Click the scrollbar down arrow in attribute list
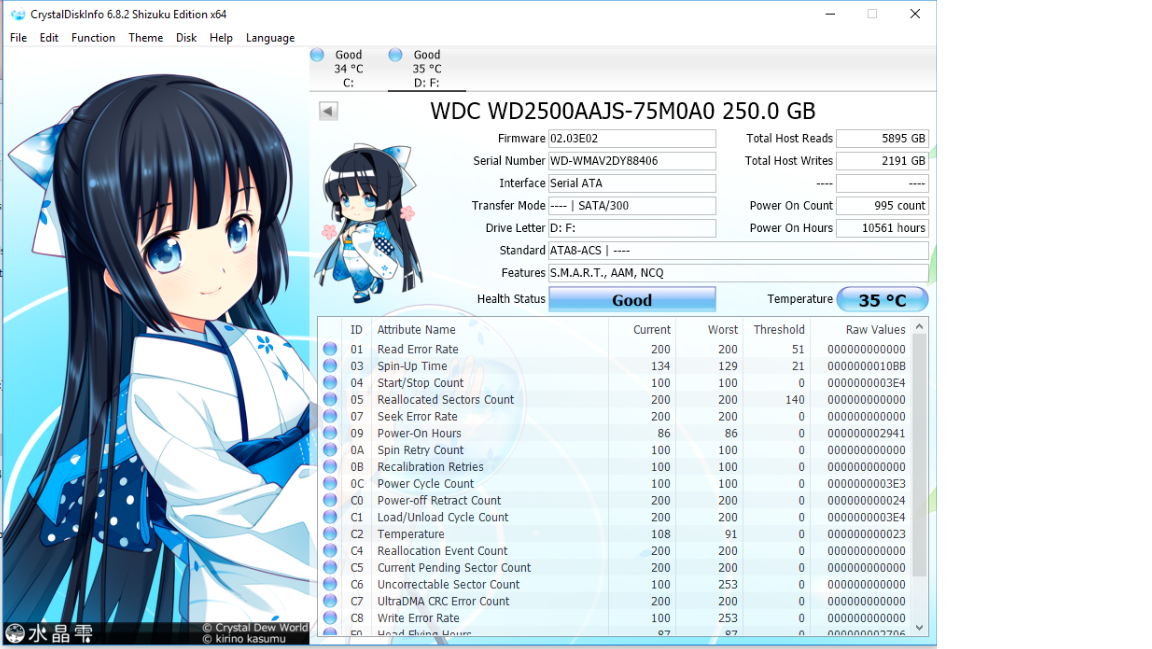This screenshot has width=1152, height=649. 919,627
